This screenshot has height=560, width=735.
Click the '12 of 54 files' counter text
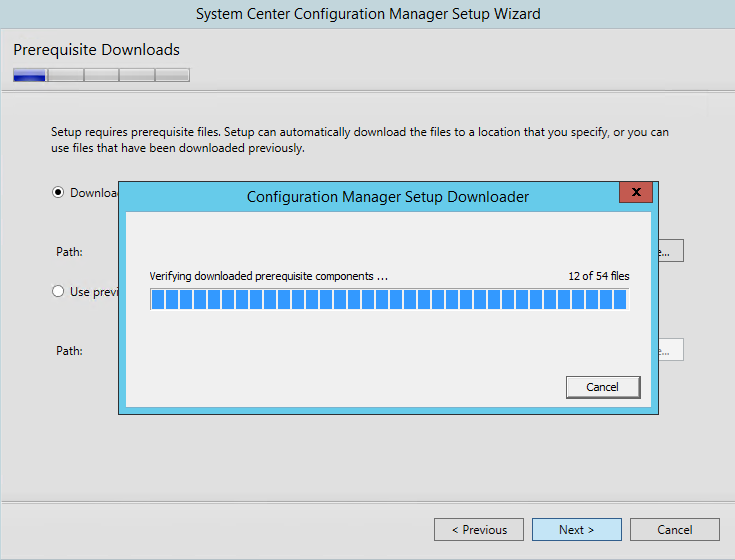pyautogui.click(x=599, y=276)
